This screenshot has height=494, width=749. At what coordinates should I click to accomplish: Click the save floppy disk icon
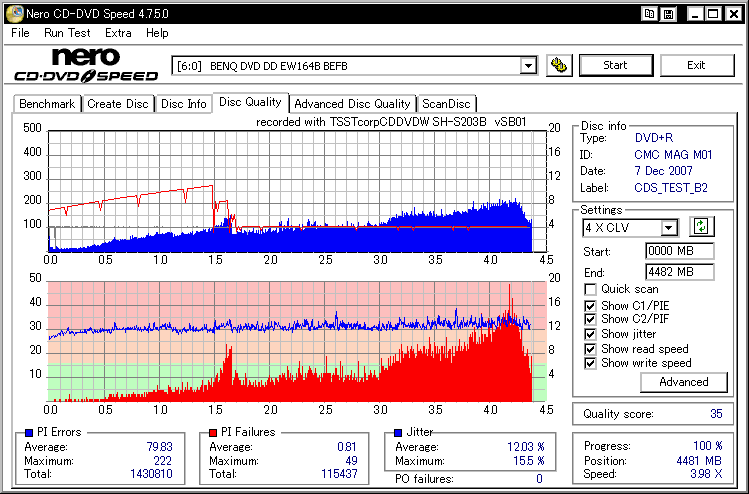(x=667, y=14)
